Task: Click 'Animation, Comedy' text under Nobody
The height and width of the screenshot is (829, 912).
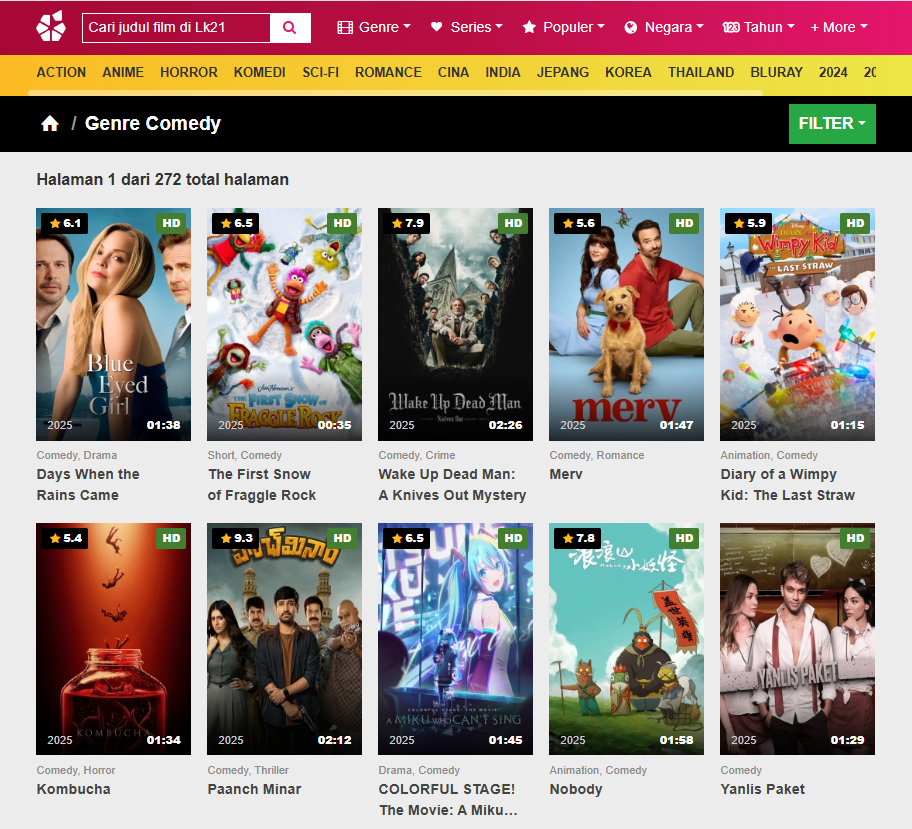Action: pyautogui.click(x=598, y=770)
